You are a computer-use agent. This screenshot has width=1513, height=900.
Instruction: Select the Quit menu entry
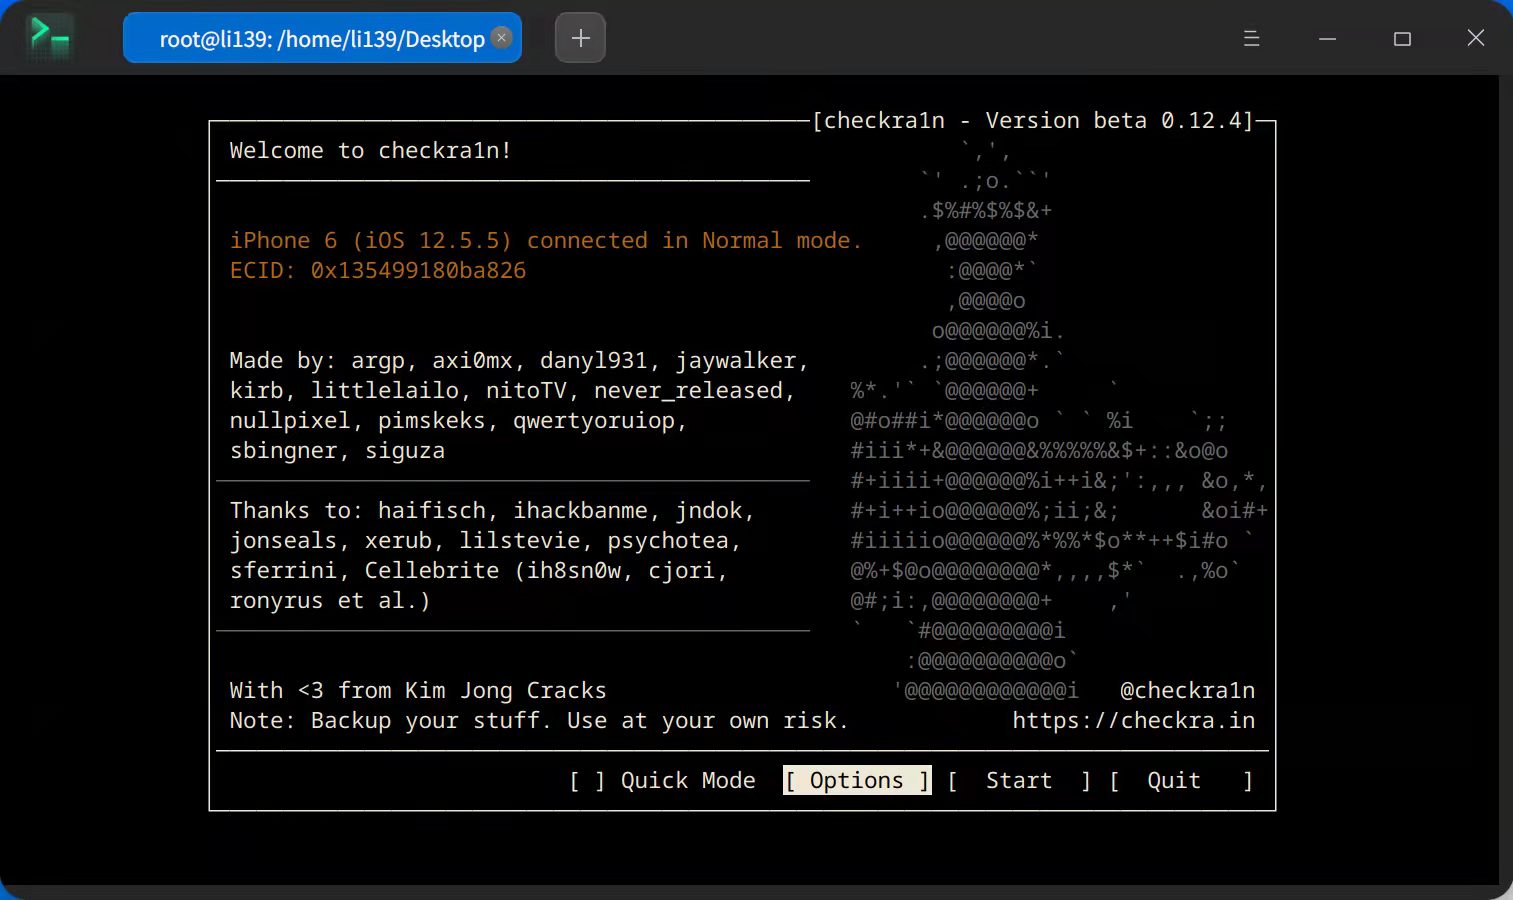pos(1173,780)
